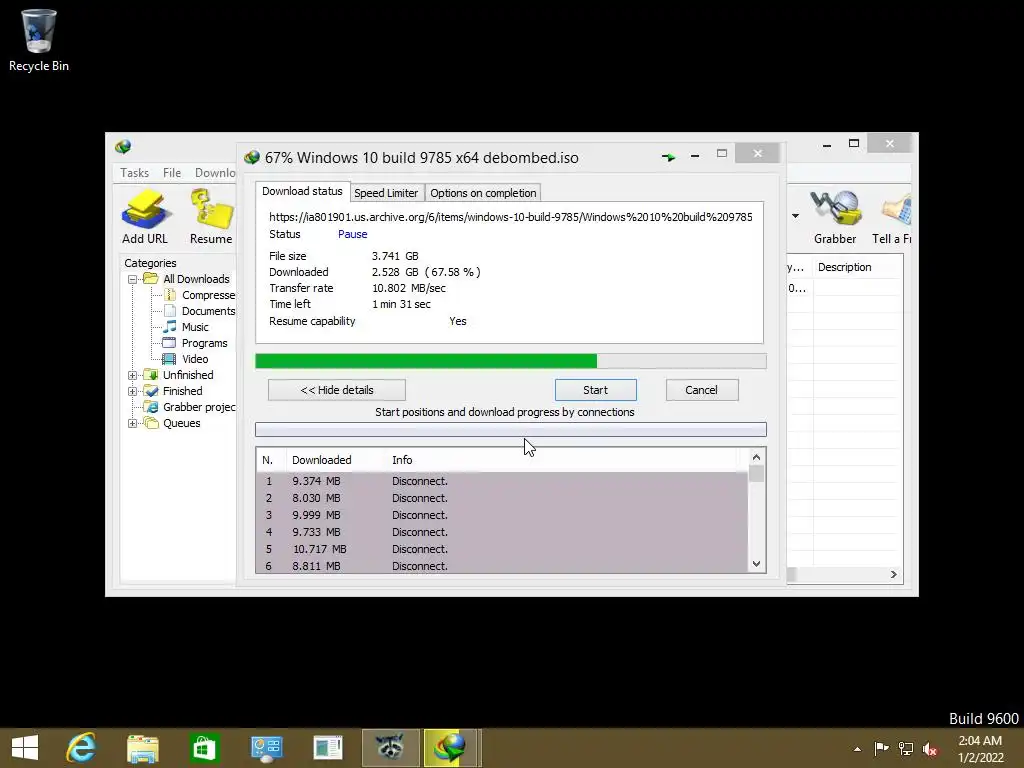The width and height of the screenshot is (1024, 768).
Task: Click the Add URL toolbar icon
Action: coord(144,209)
